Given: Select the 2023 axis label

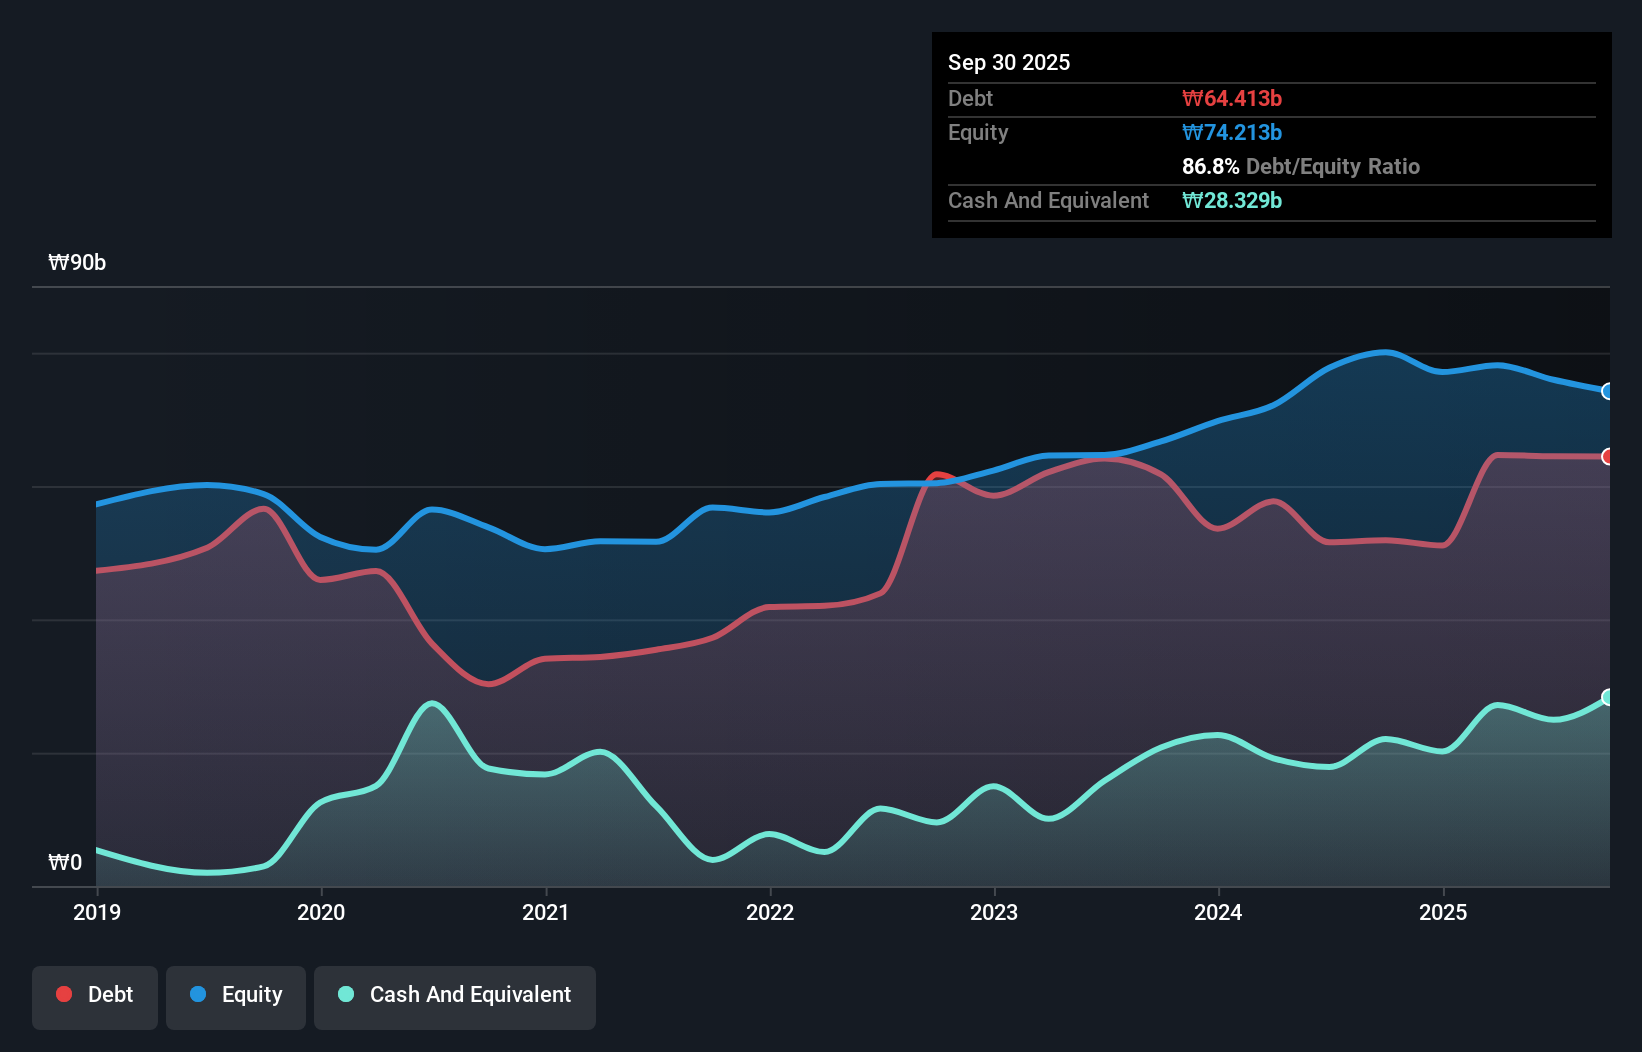Looking at the screenshot, I should tap(993, 913).
